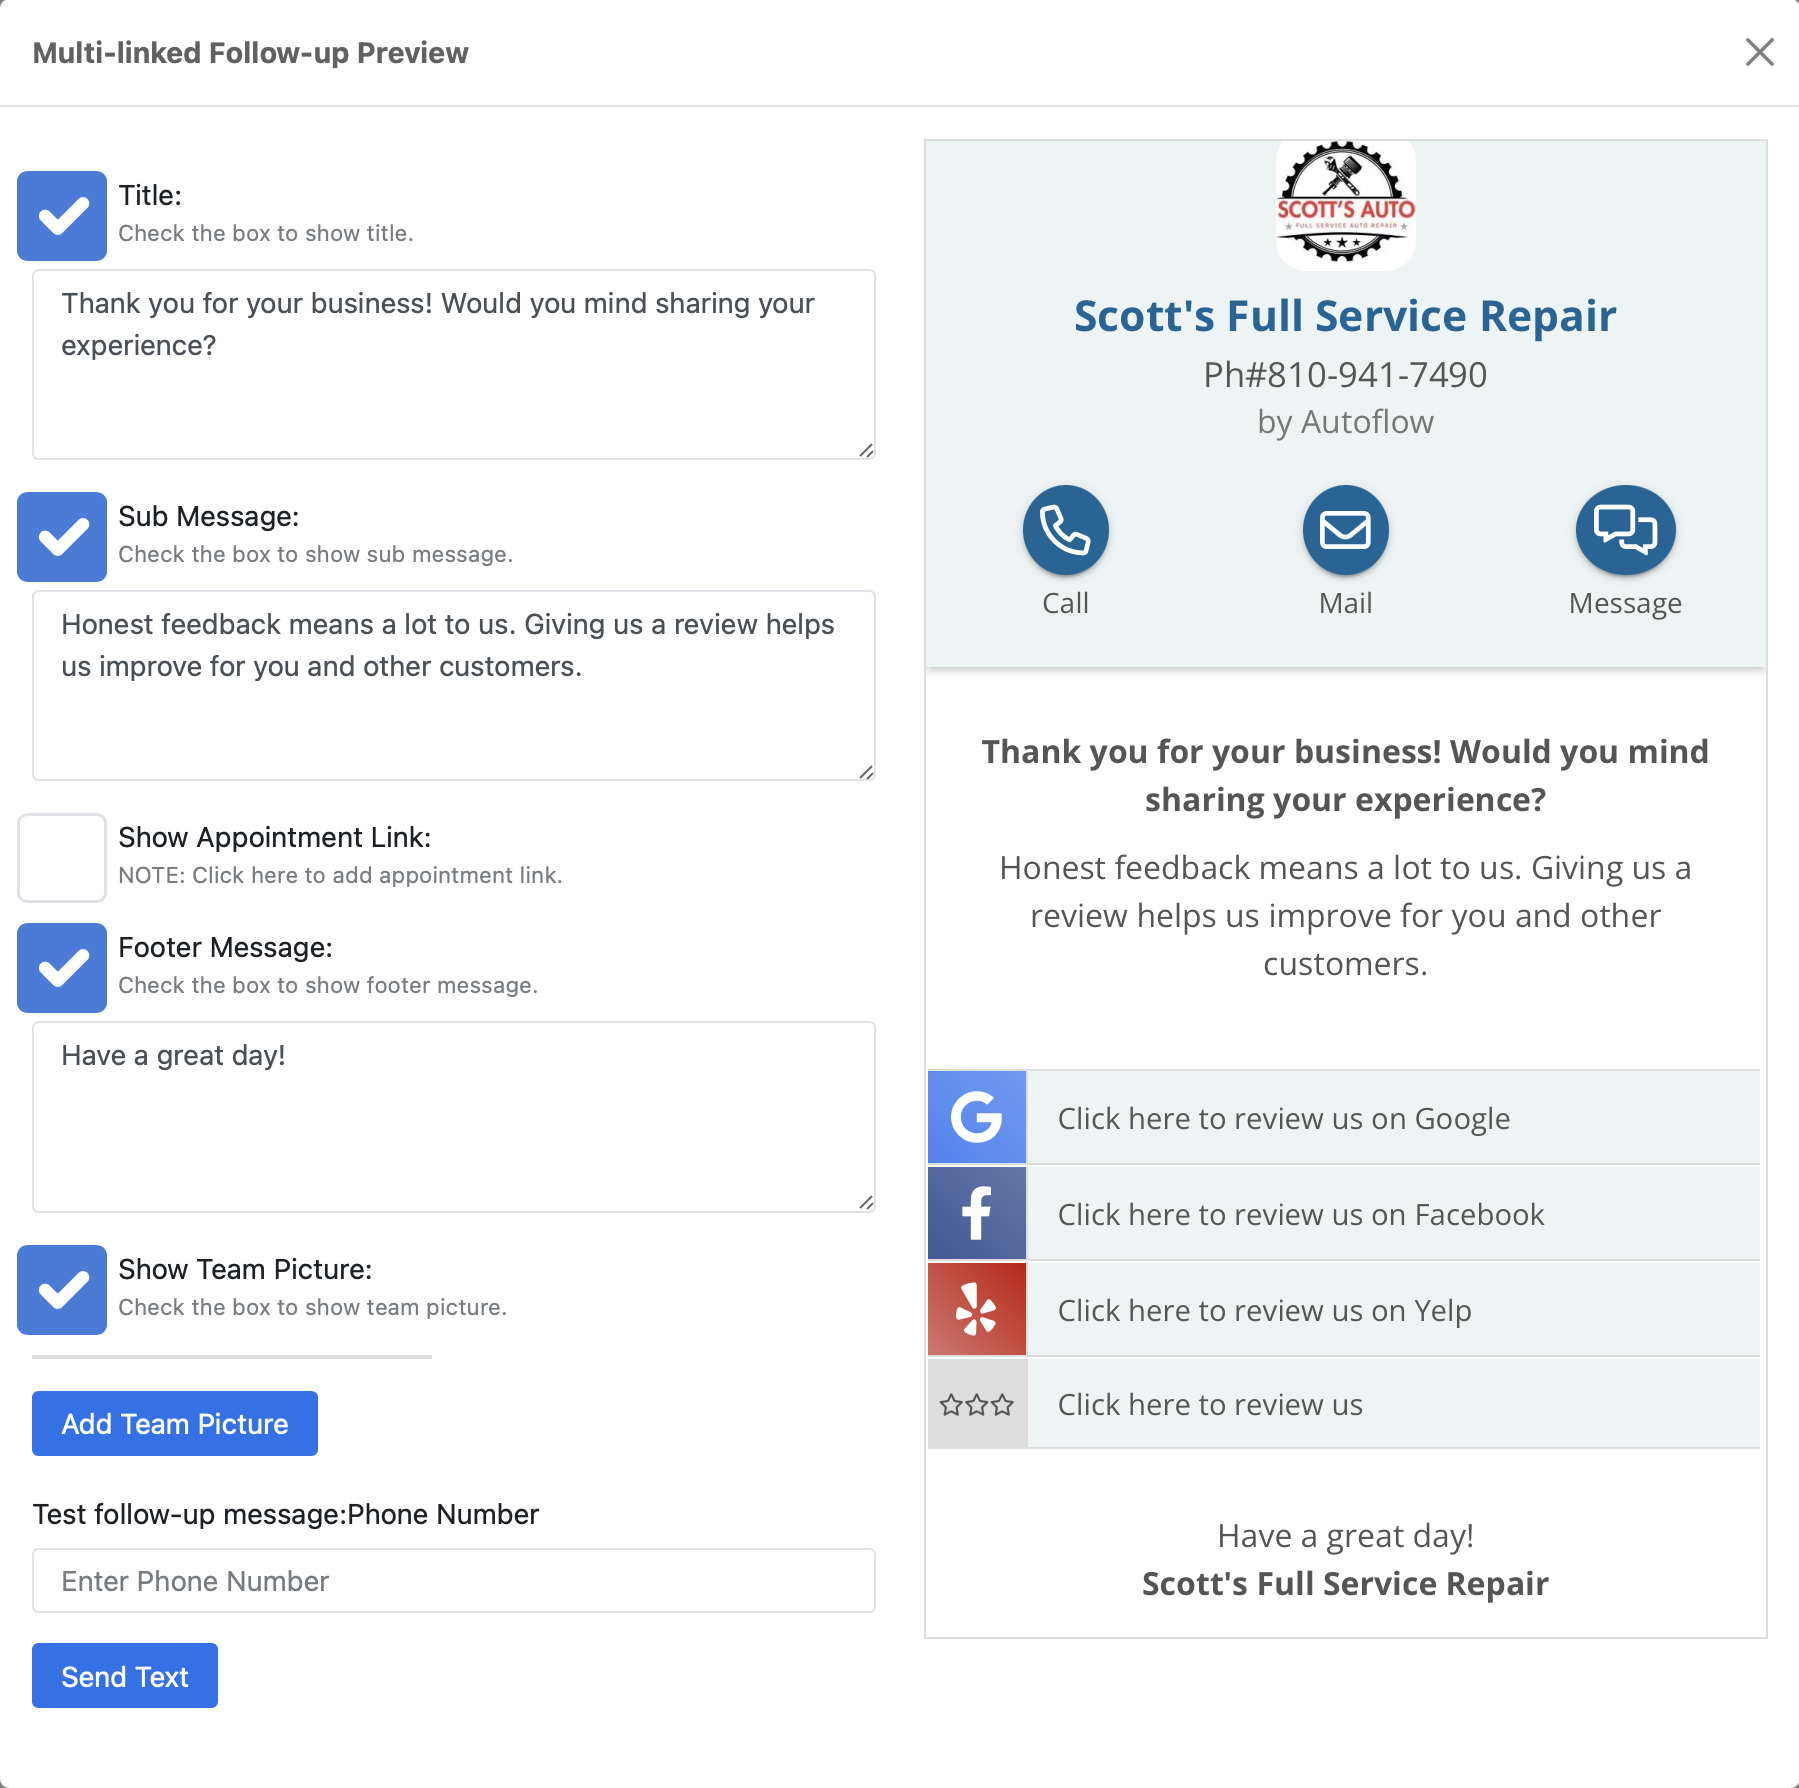Screen dimensions: 1799x1788
Task: Click the footer 'Scott's Full Service Repair' bold text
Action: point(1345,1583)
